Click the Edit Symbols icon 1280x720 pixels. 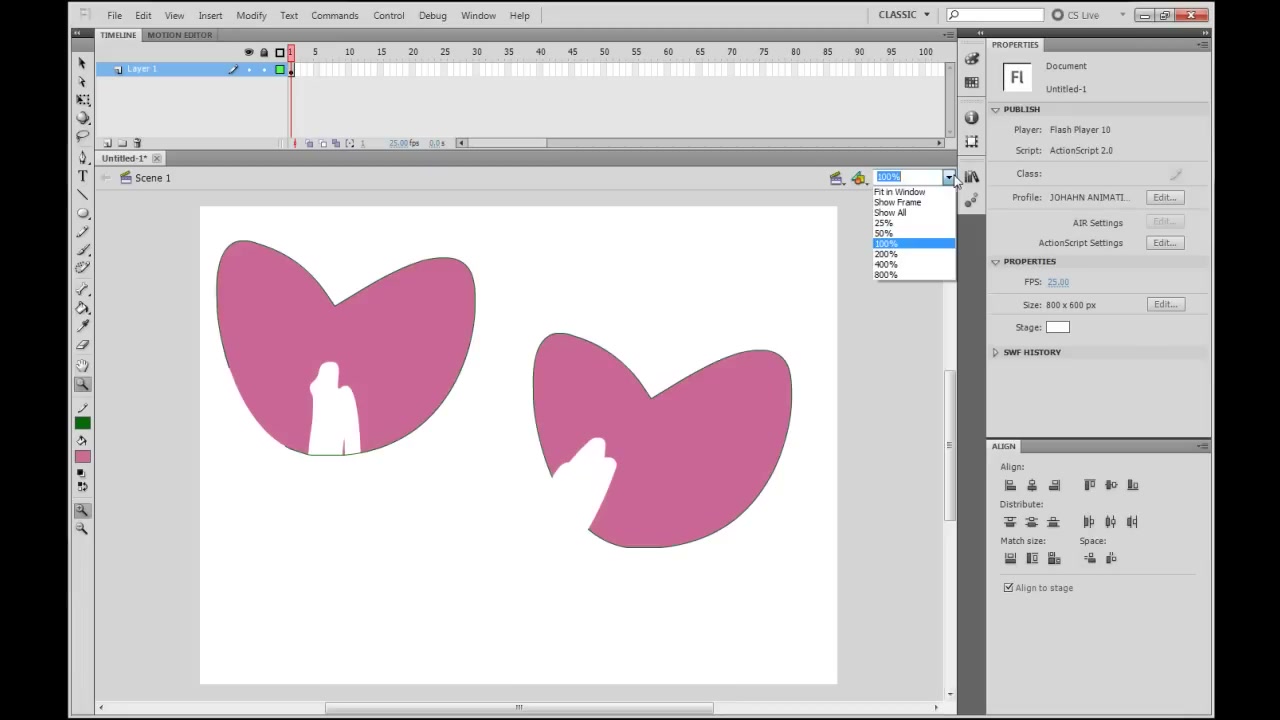pyautogui.click(x=859, y=178)
